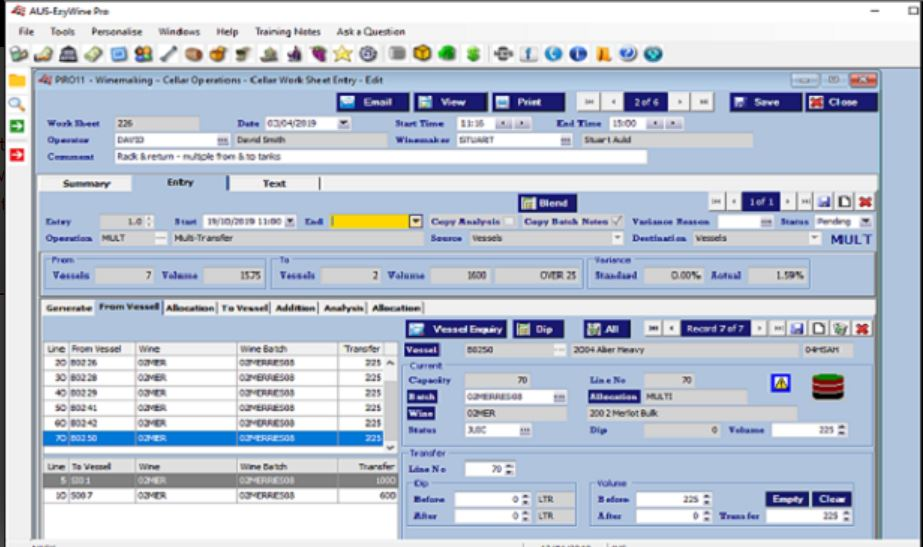Click the scroll down arrow in From Vessel list
The height and width of the screenshot is (547, 923).
(x=390, y=447)
